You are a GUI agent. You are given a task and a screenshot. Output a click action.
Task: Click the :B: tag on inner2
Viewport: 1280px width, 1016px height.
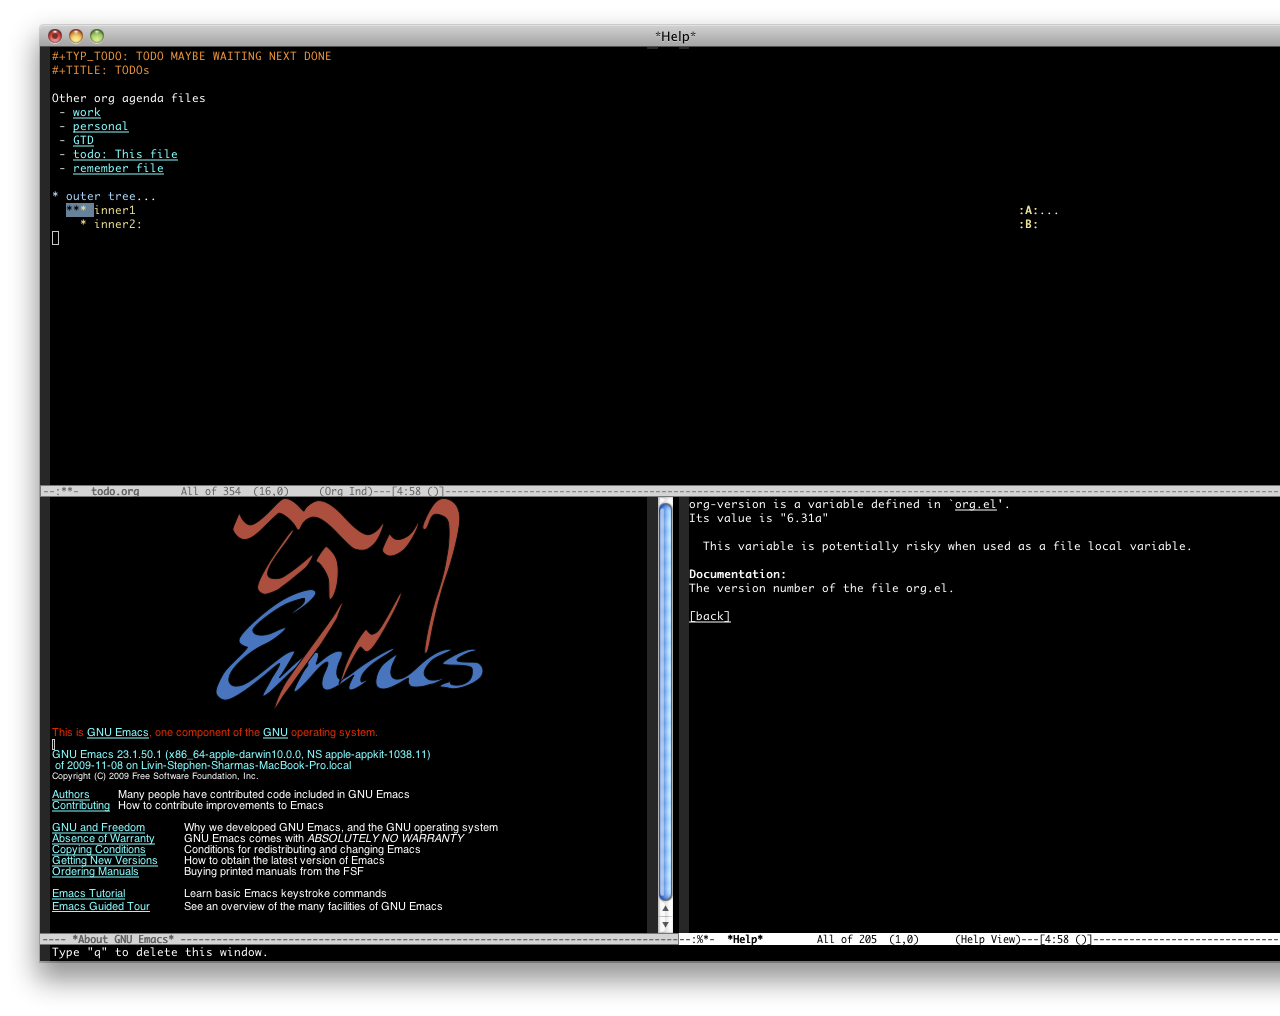[x=1029, y=224]
